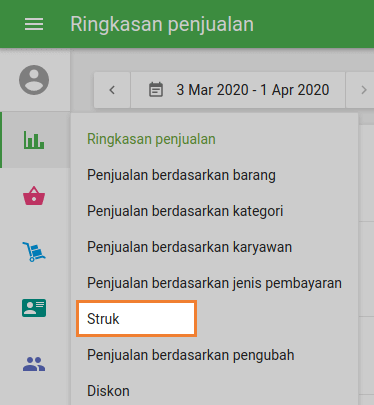Open Penjualan berdasarkan kategori report

tap(185, 211)
